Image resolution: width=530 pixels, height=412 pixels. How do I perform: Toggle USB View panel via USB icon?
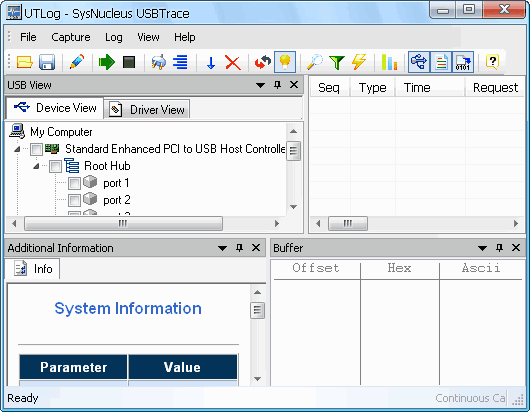click(419, 62)
